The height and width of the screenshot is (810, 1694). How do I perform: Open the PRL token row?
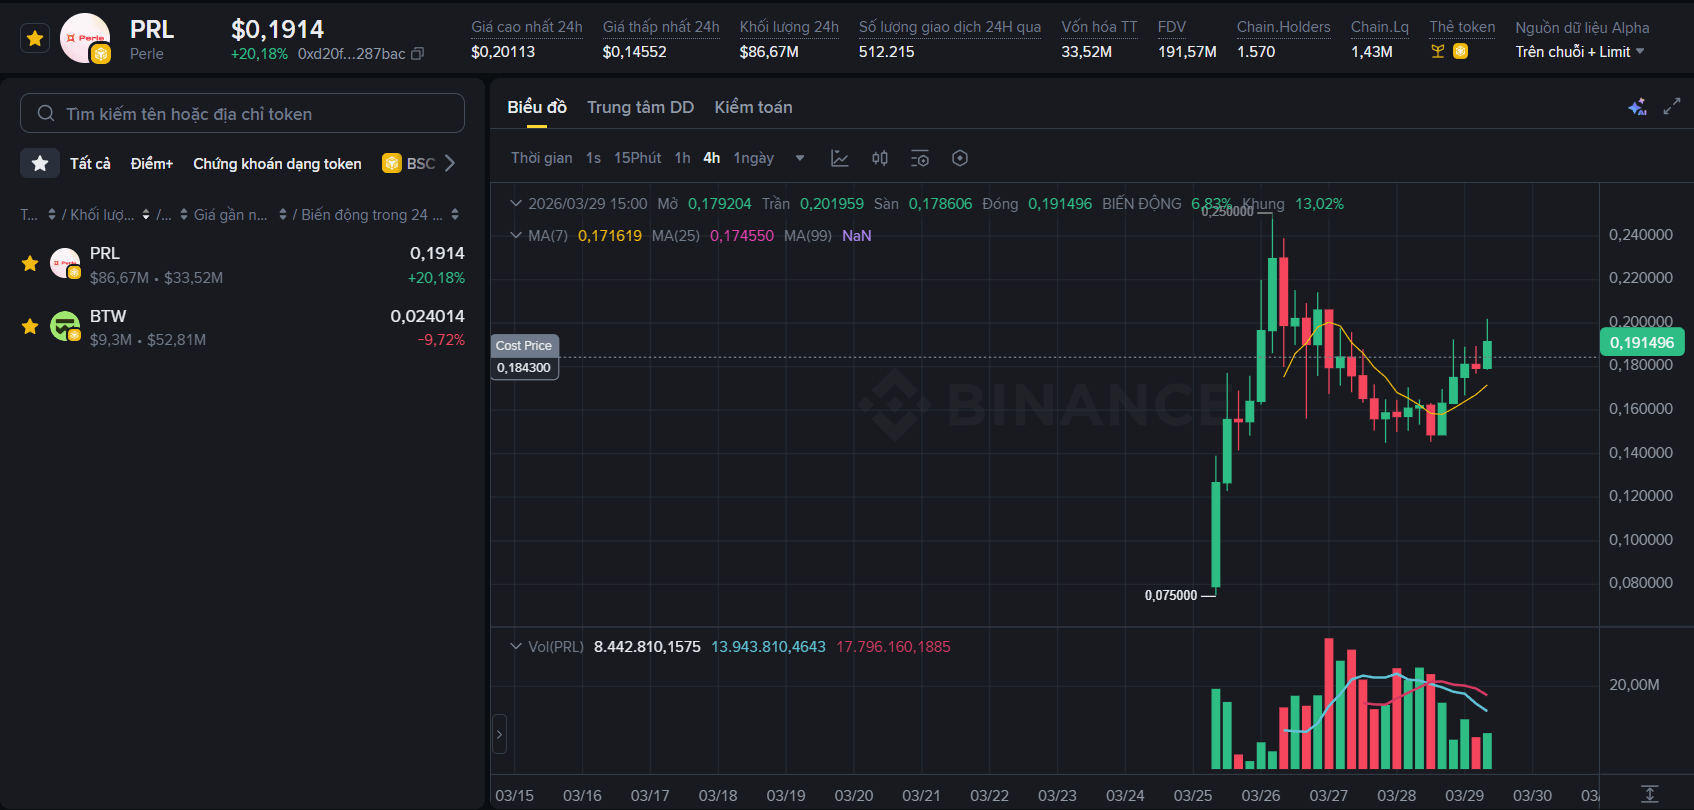tap(242, 265)
